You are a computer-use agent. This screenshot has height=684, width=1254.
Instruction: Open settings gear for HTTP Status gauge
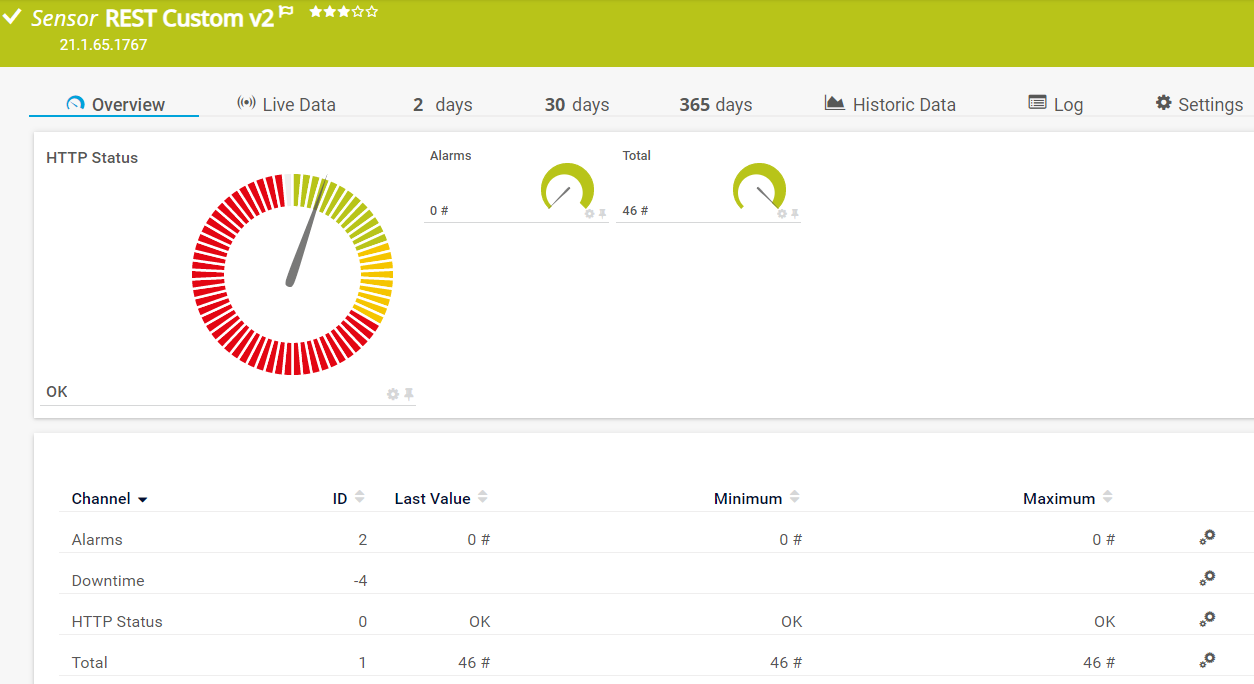pyautogui.click(x=393, y=394)
